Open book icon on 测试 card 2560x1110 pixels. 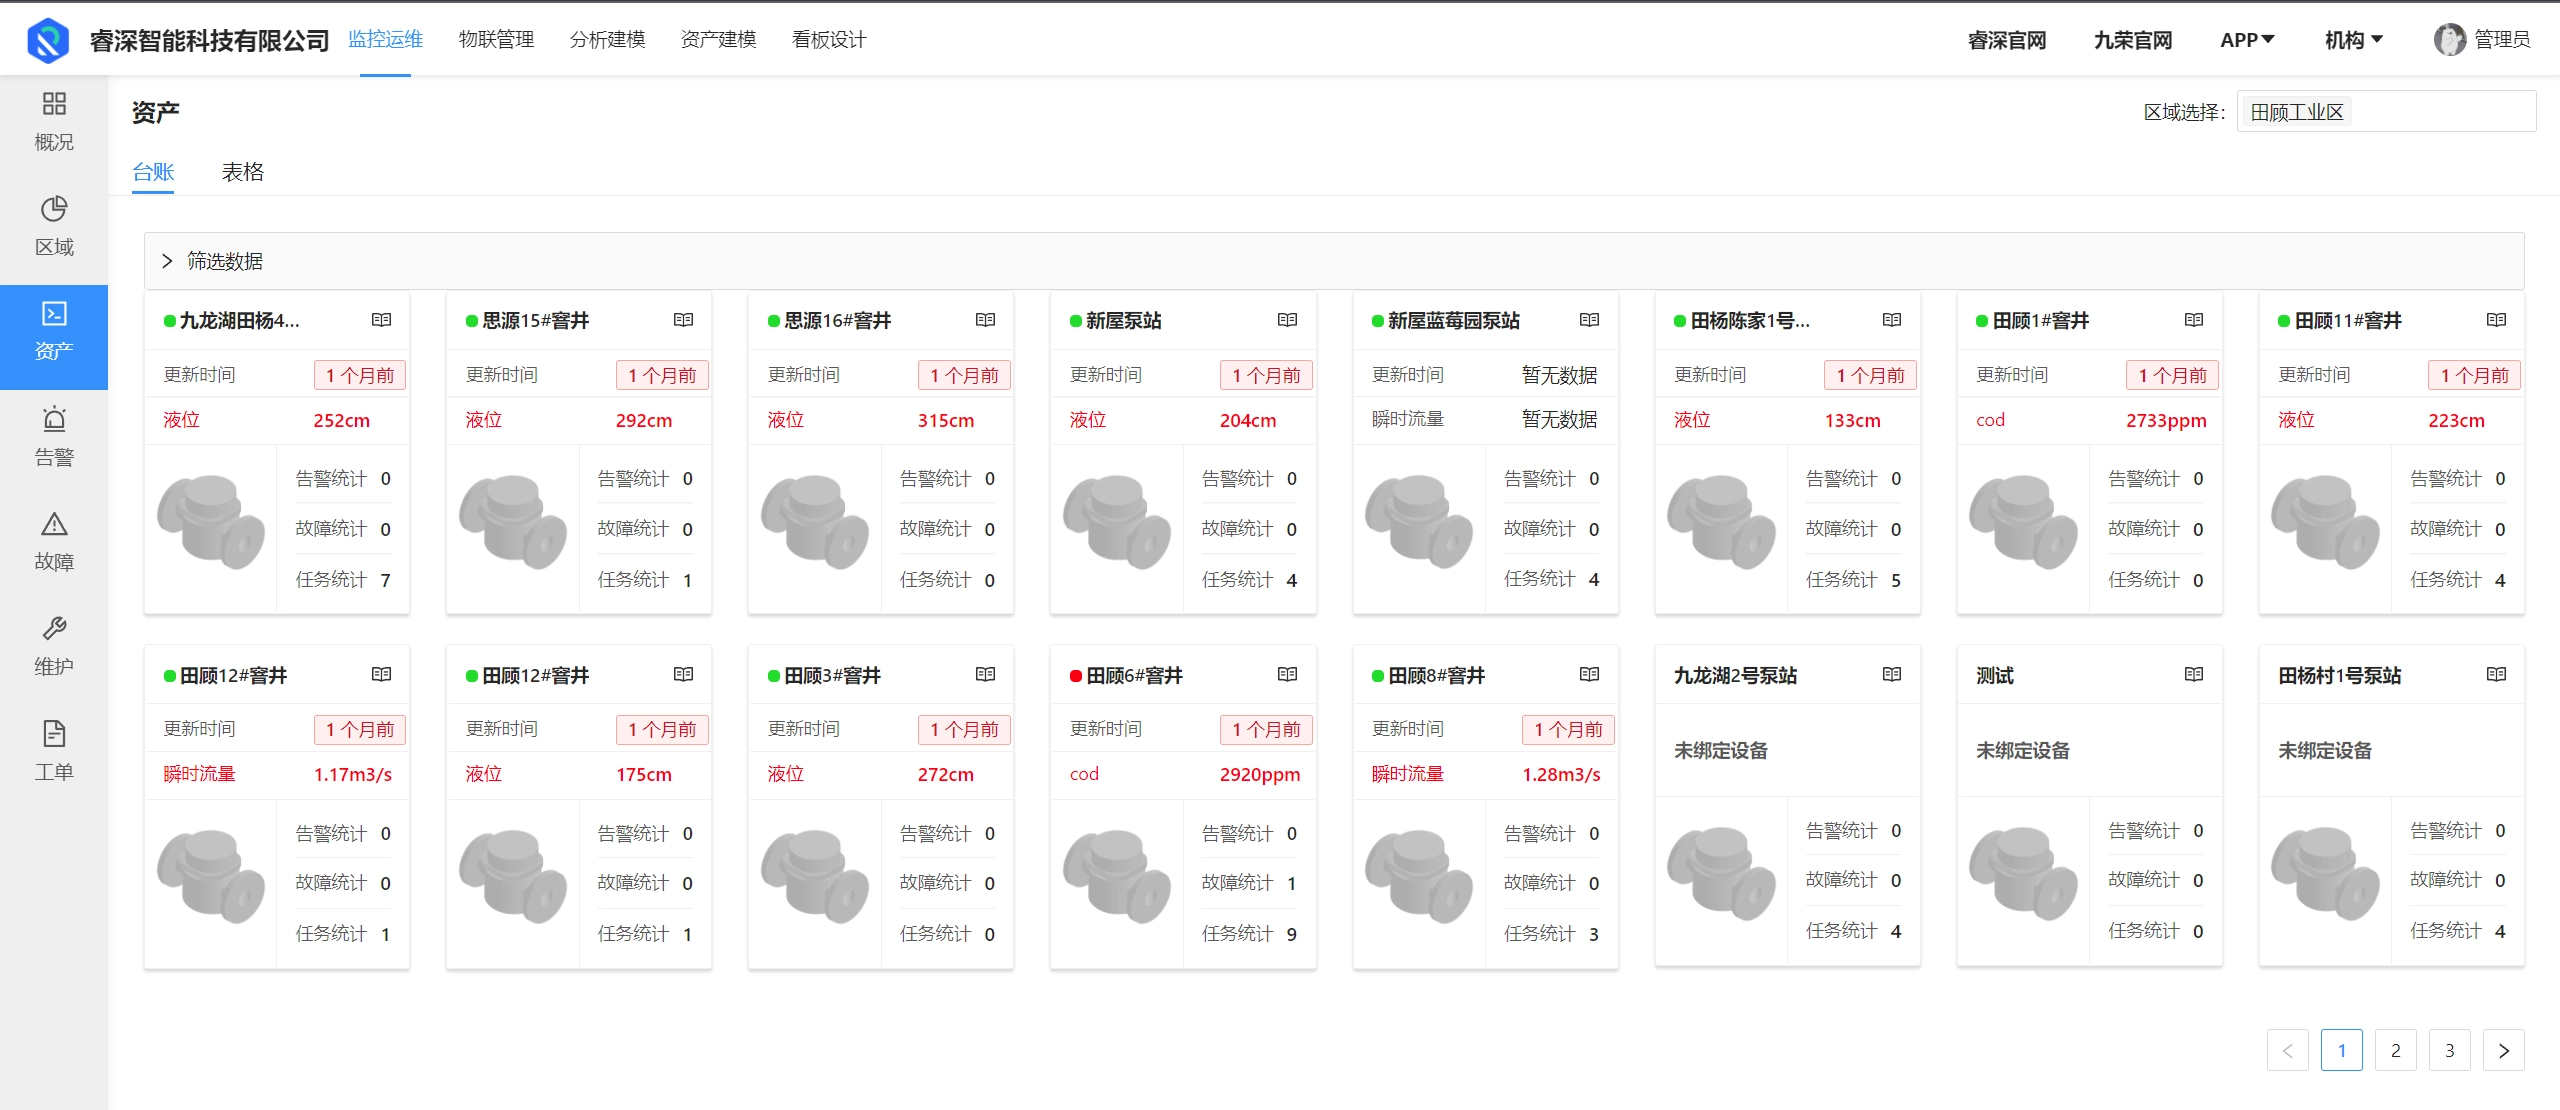[x=2193, y=675]
